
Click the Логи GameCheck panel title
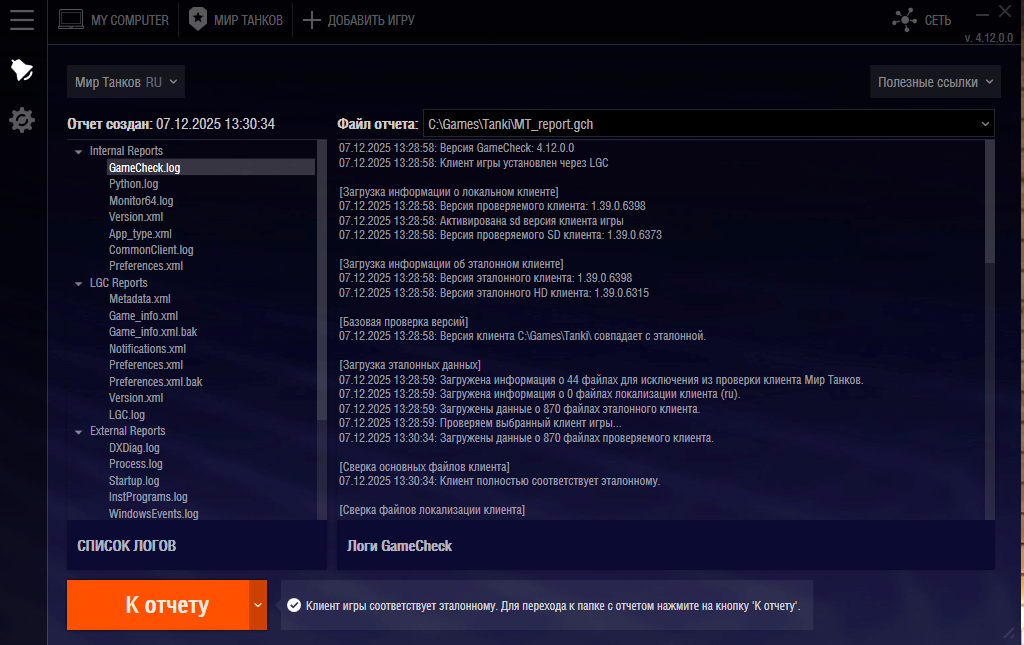[399, 546]
